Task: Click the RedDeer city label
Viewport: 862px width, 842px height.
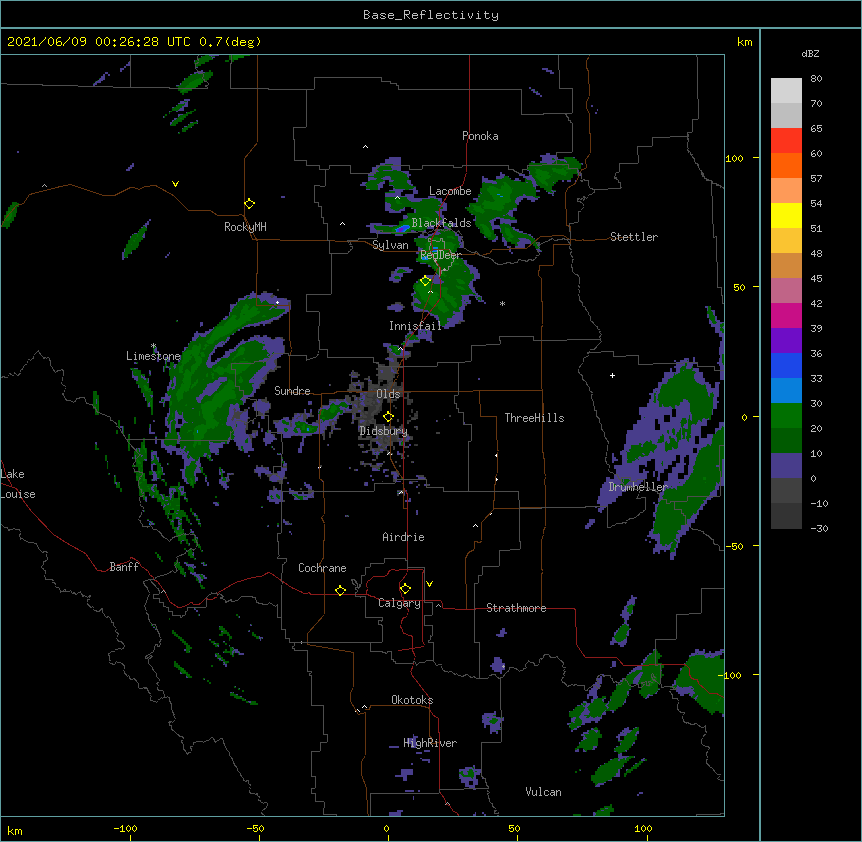Action: pos(441,255)
